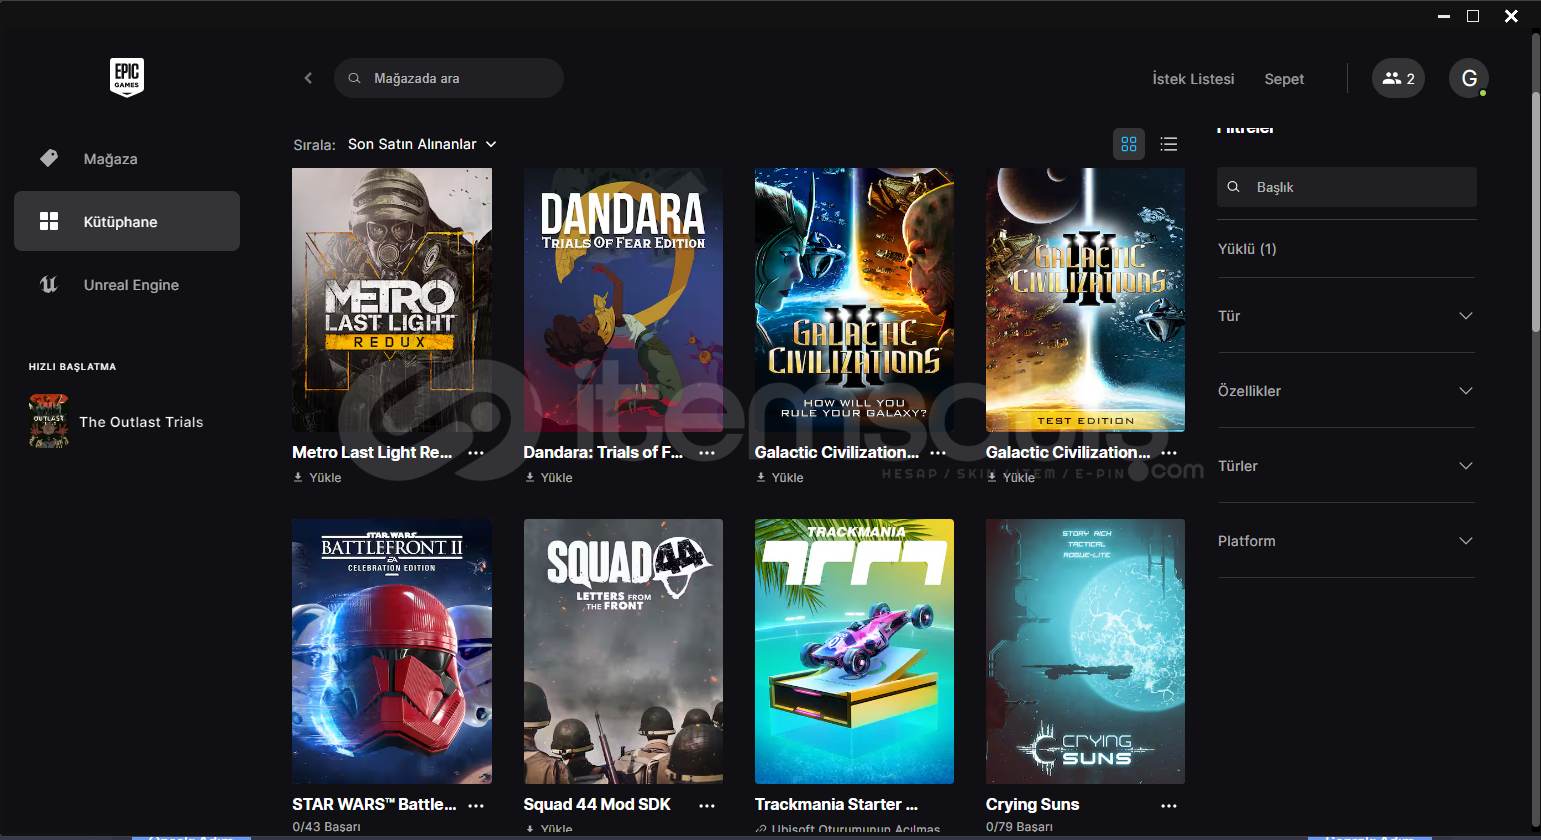Open options for Dandara Trials of Fear

coord(707,453)
